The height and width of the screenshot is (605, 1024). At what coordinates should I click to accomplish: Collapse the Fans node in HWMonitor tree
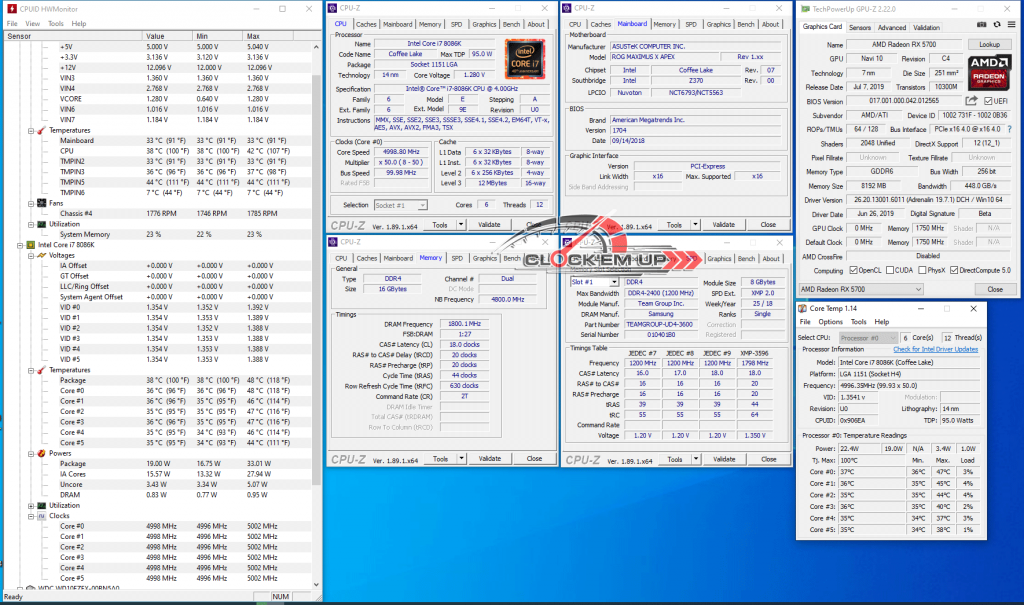click(x=31, y=203)
